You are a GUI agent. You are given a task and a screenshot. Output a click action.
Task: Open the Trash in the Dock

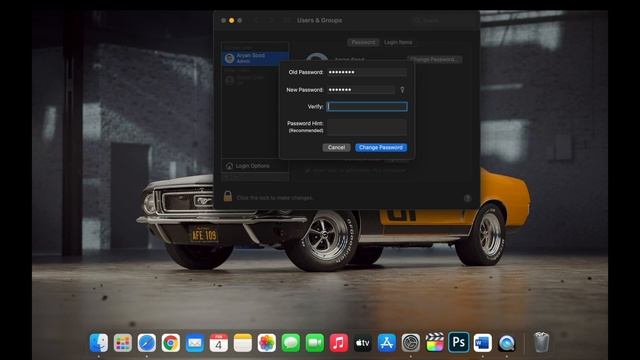[x=541, y=342]
